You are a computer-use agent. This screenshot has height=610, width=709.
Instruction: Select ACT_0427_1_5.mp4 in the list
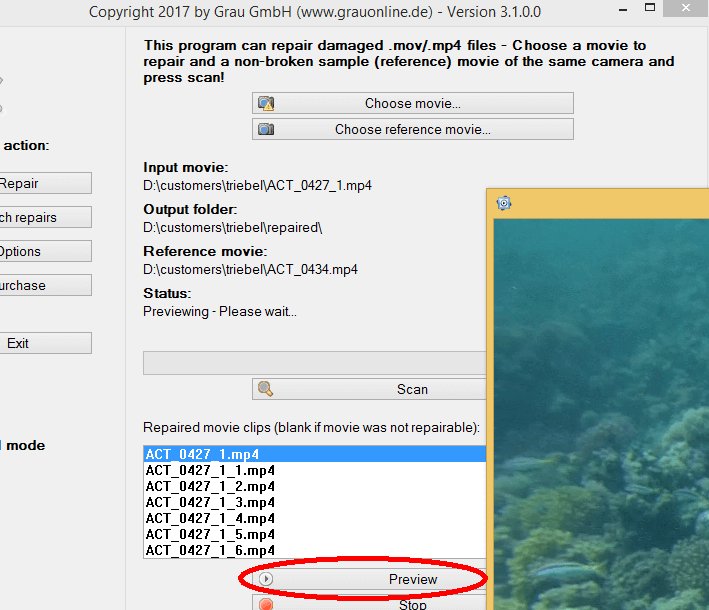315,534
